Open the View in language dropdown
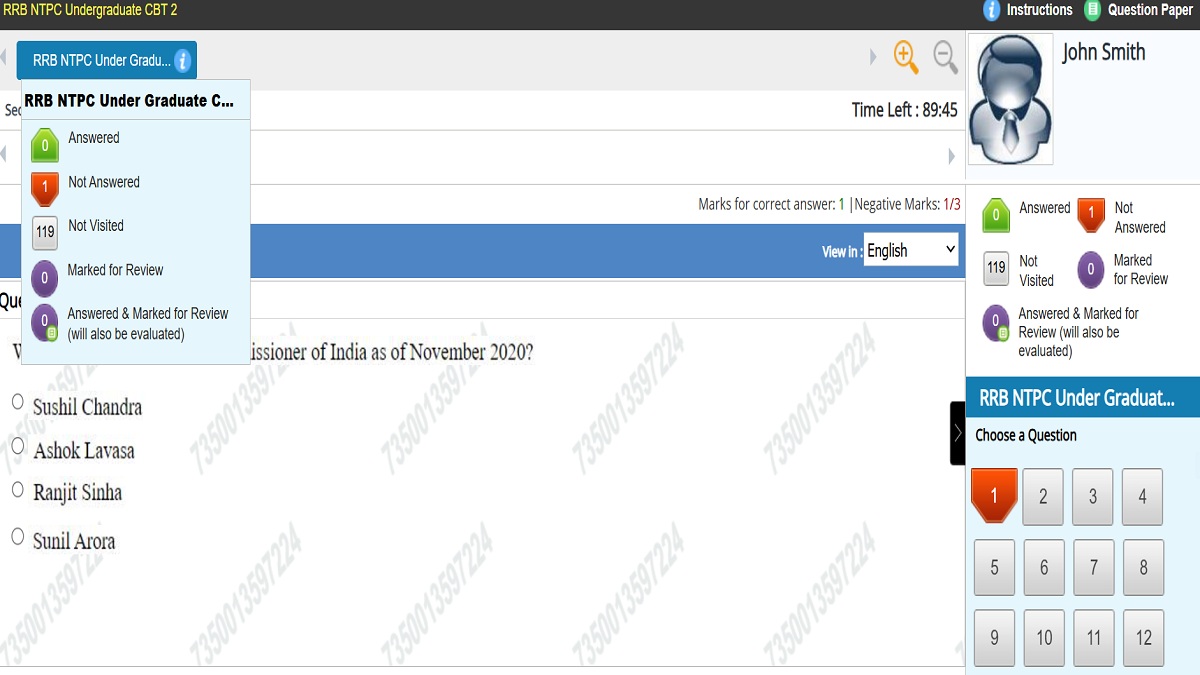 click(x=910, y=251)
